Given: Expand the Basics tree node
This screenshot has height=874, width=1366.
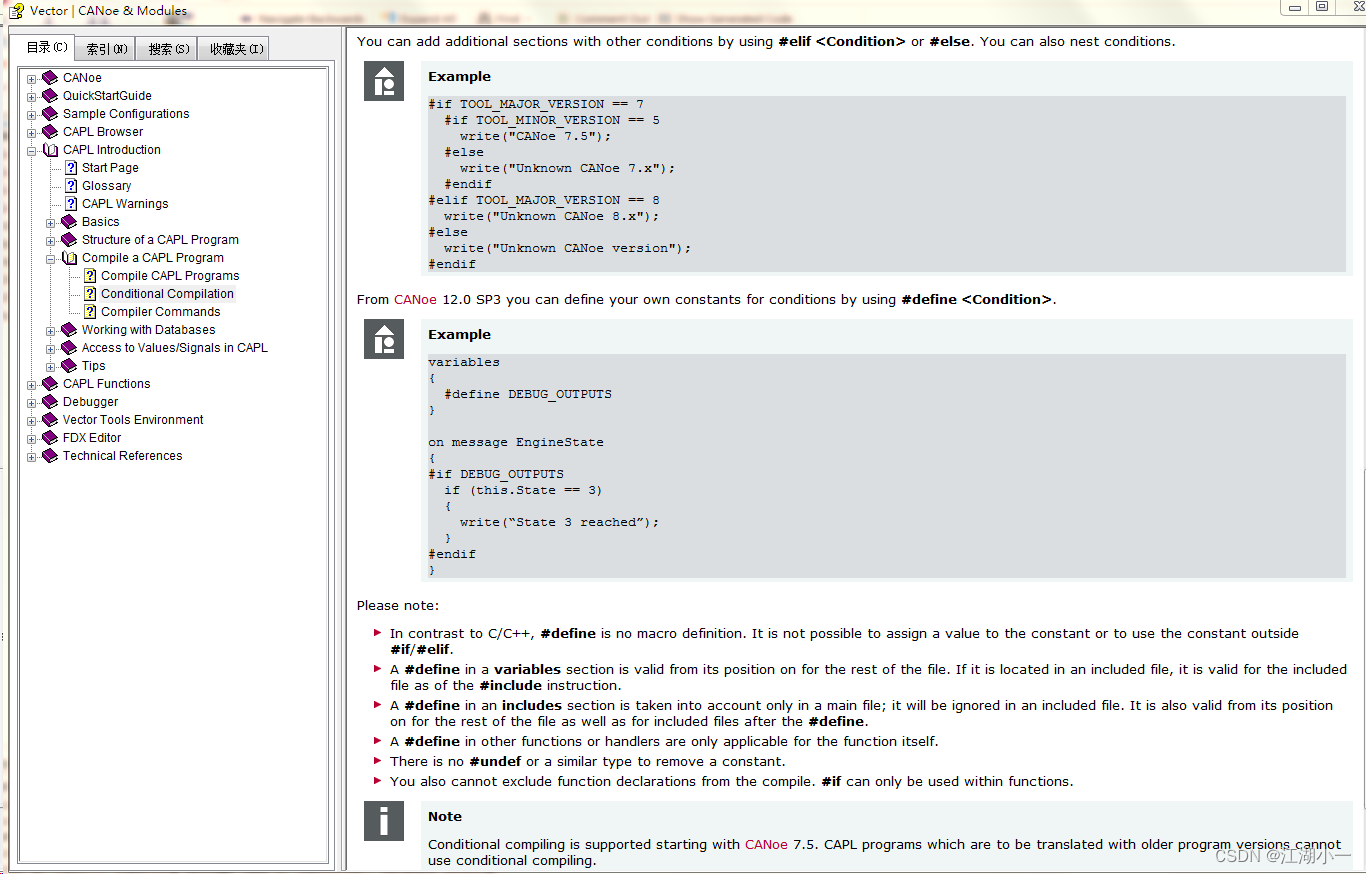Looking at the screenshot, I should tap(51, 223).
